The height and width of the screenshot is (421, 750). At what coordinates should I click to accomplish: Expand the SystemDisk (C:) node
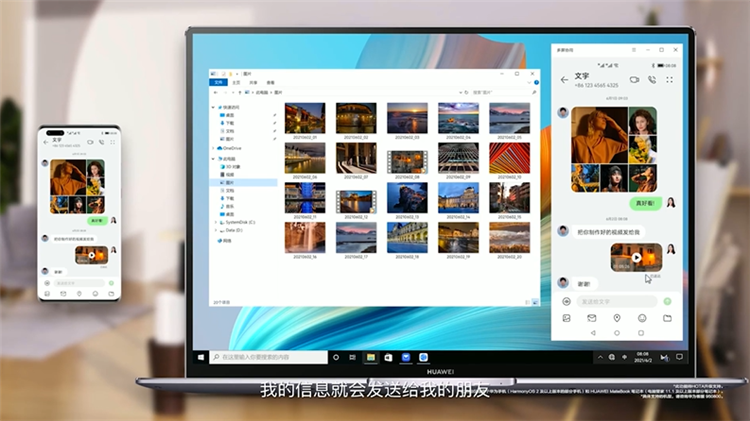216,222
